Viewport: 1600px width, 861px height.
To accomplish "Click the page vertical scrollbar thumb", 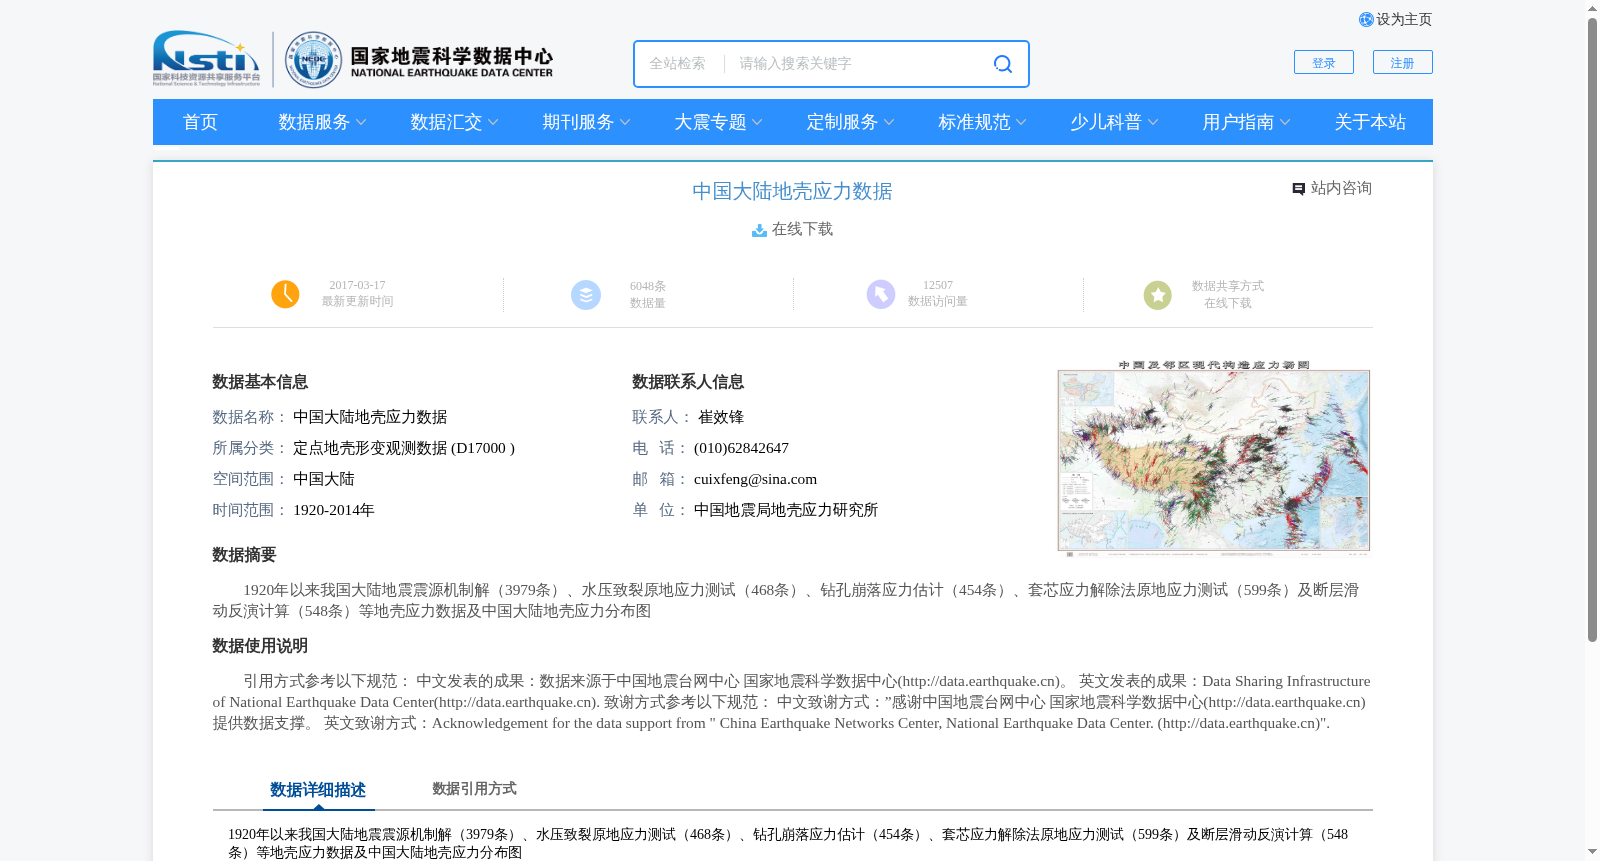I will (1592, 330).
